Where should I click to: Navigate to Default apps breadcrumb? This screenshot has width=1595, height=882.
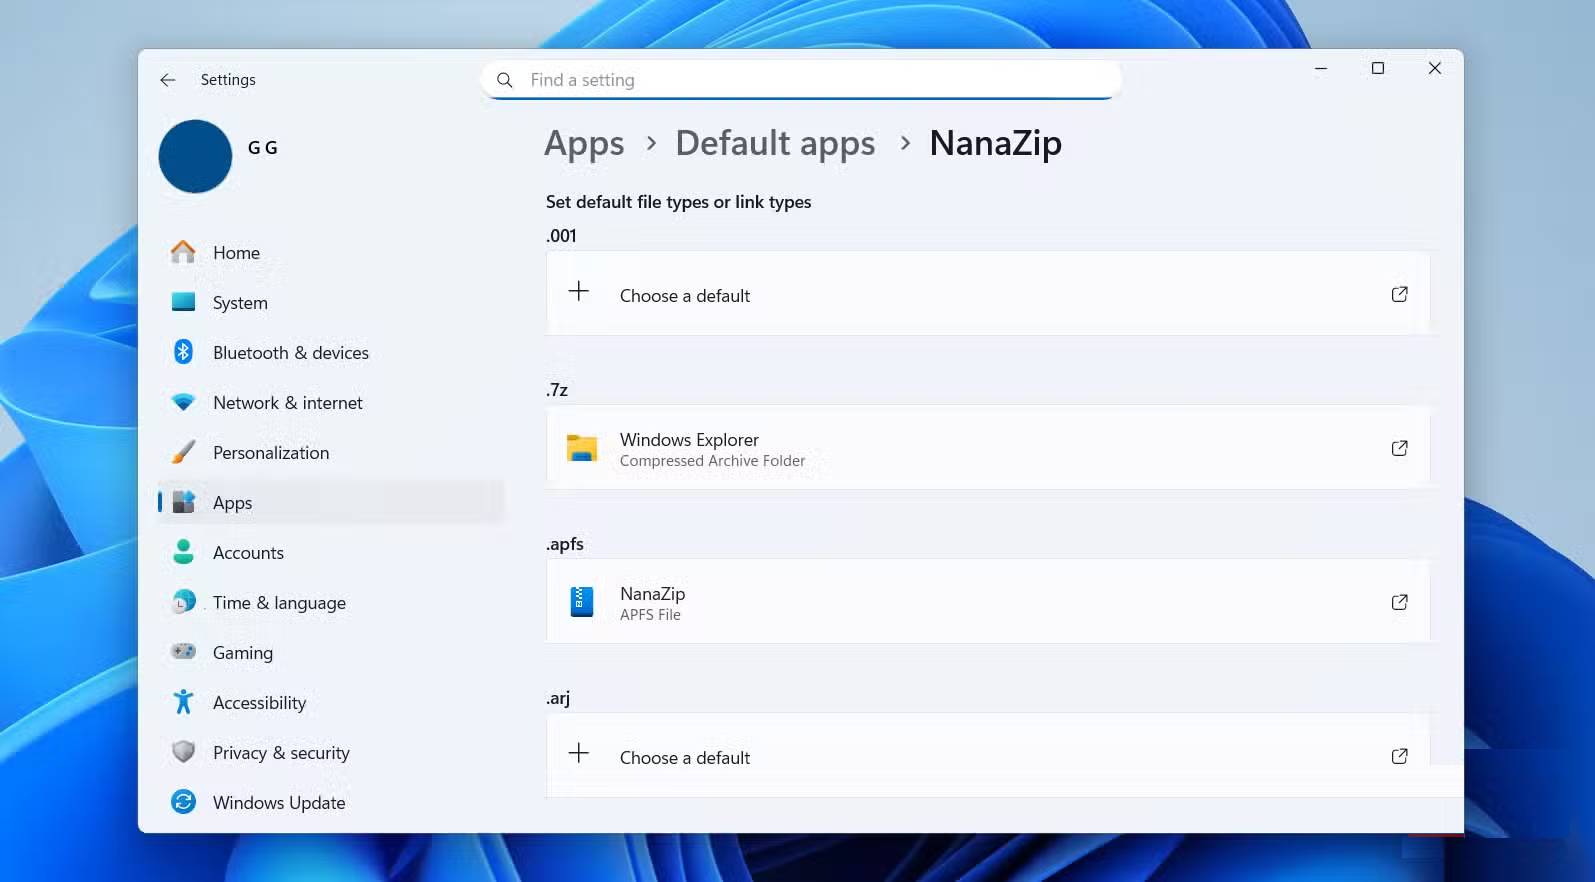coord(775,144)
